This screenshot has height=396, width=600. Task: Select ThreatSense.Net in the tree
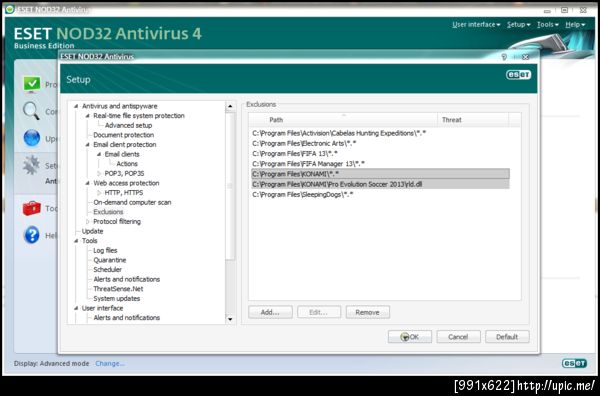(x=118, y=289)
